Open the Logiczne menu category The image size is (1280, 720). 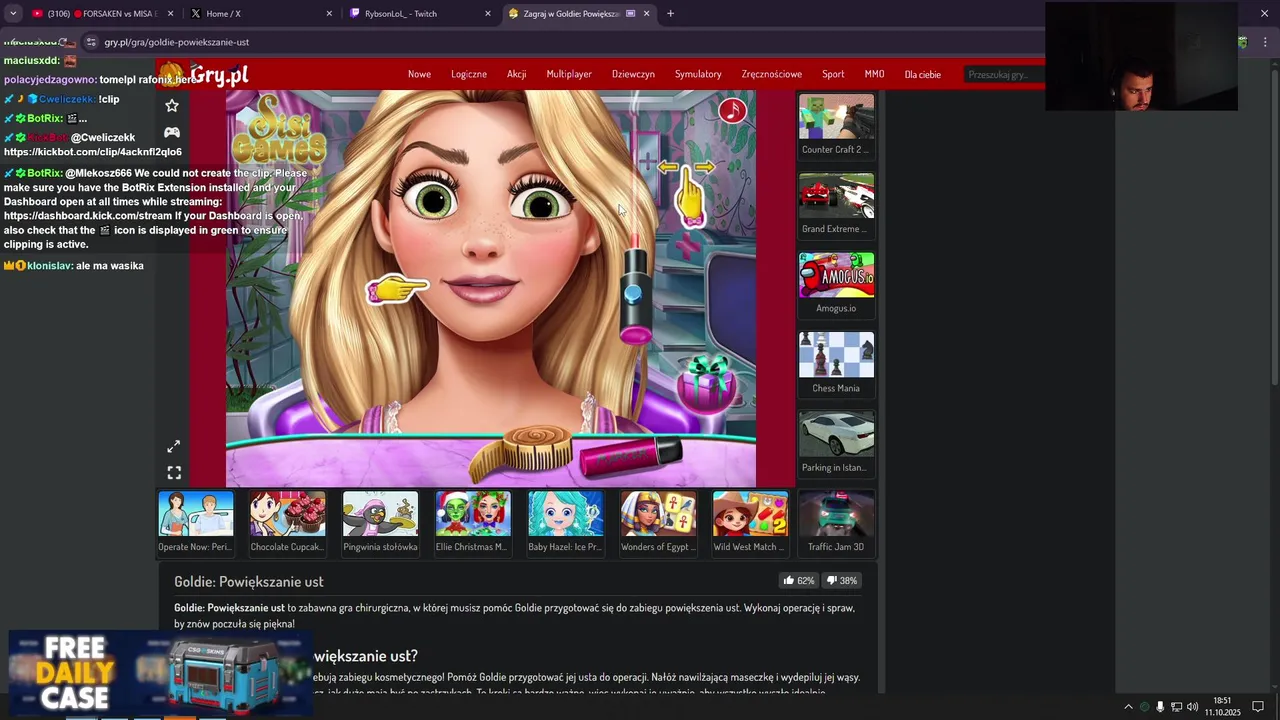click(x=469, y=74)
